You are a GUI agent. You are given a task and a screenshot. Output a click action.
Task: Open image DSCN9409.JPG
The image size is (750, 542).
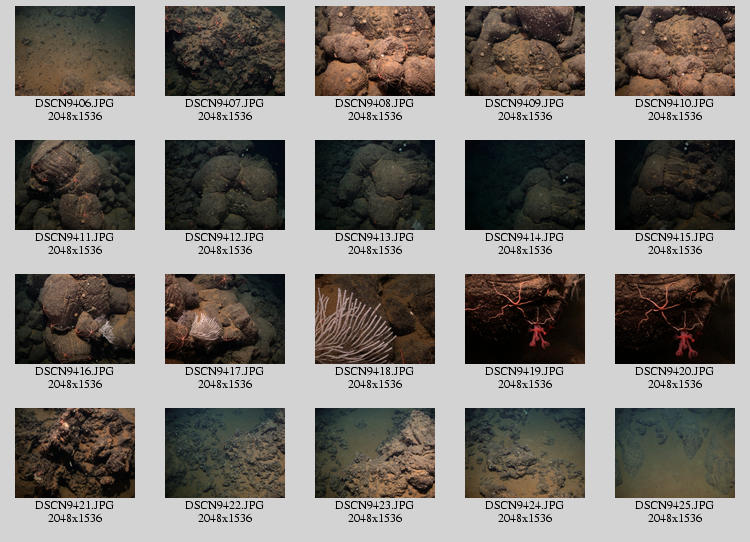pyautogui.click(x=525, y=51)
